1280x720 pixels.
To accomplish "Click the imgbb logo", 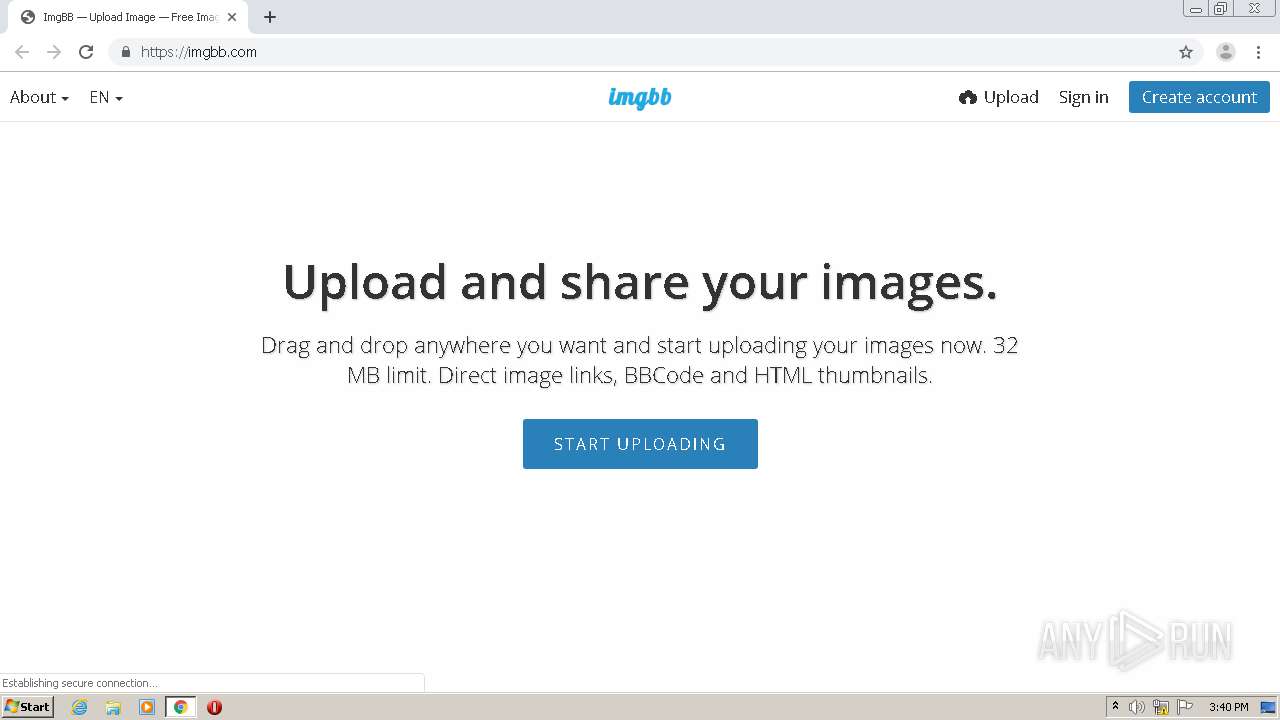I will click(x=640, y=97).
